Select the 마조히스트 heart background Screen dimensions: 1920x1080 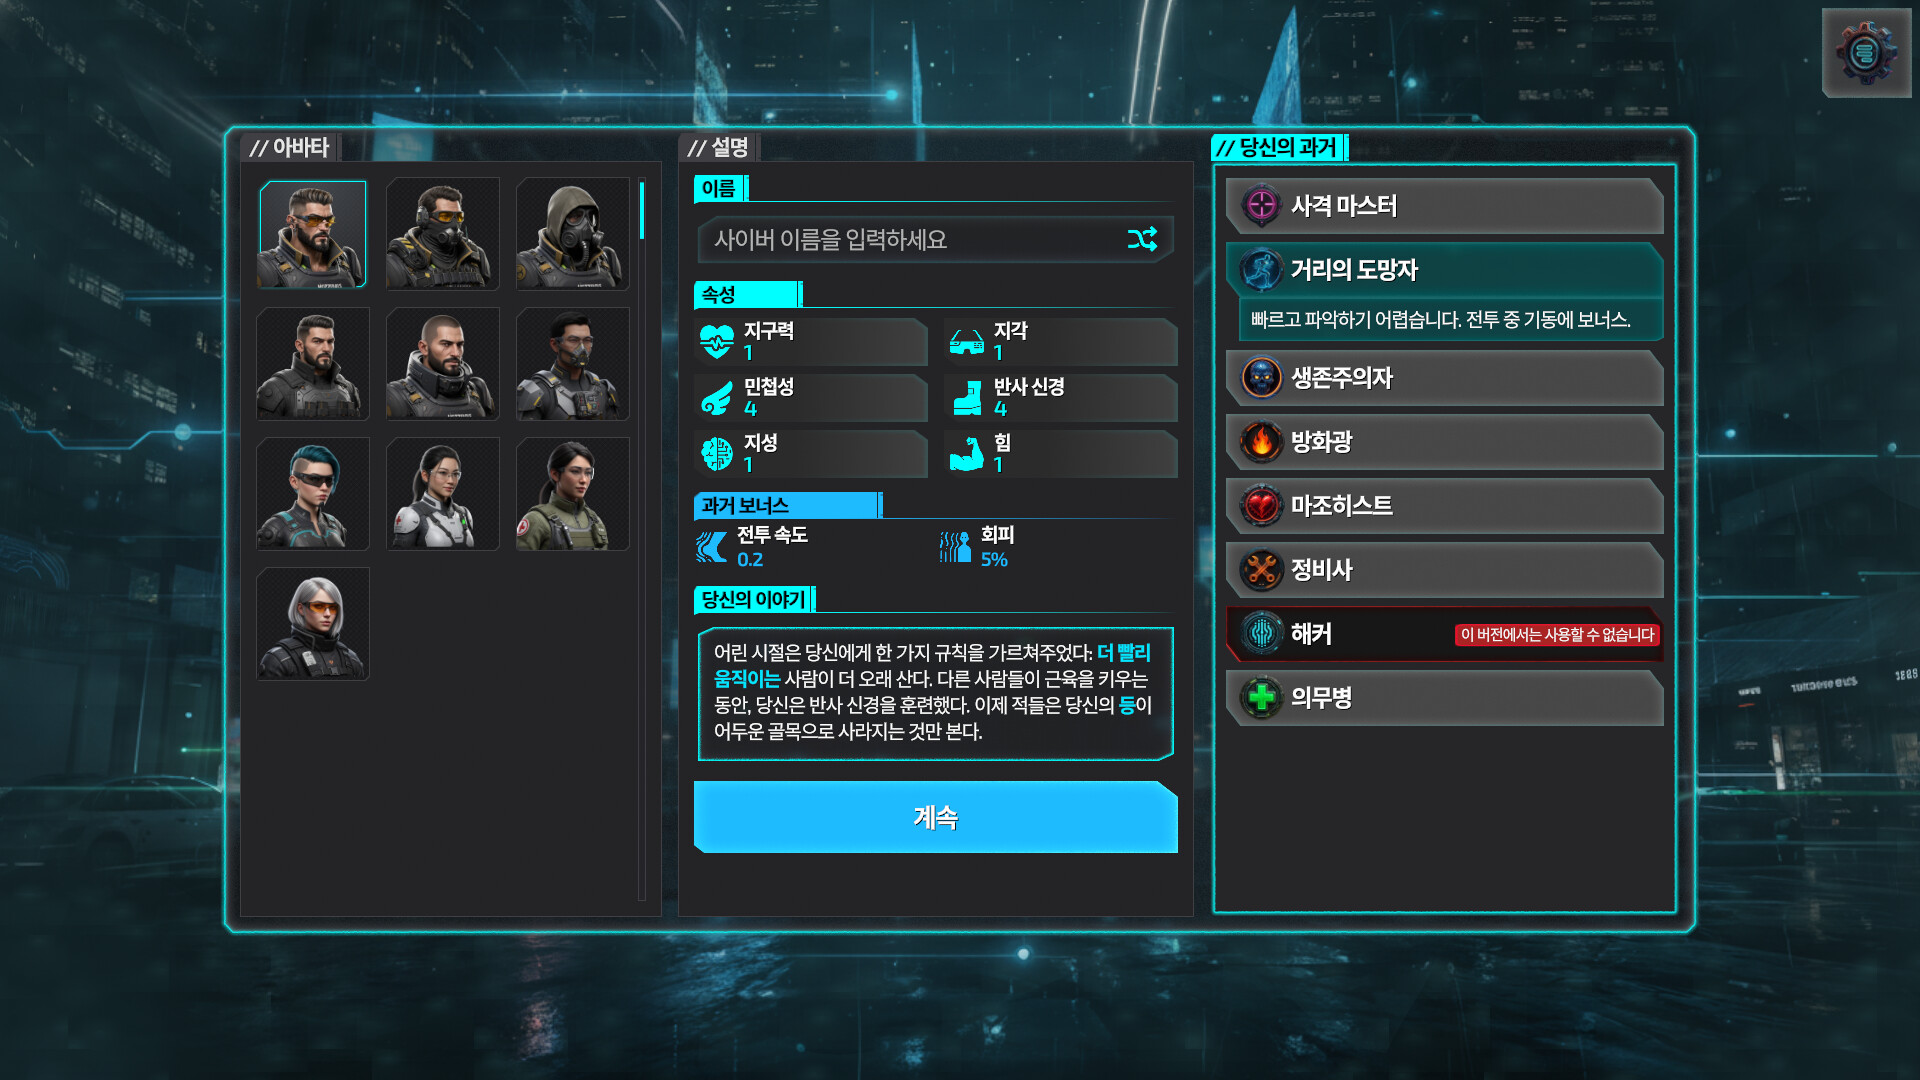pyautogui.click(x=1445, y=506)
